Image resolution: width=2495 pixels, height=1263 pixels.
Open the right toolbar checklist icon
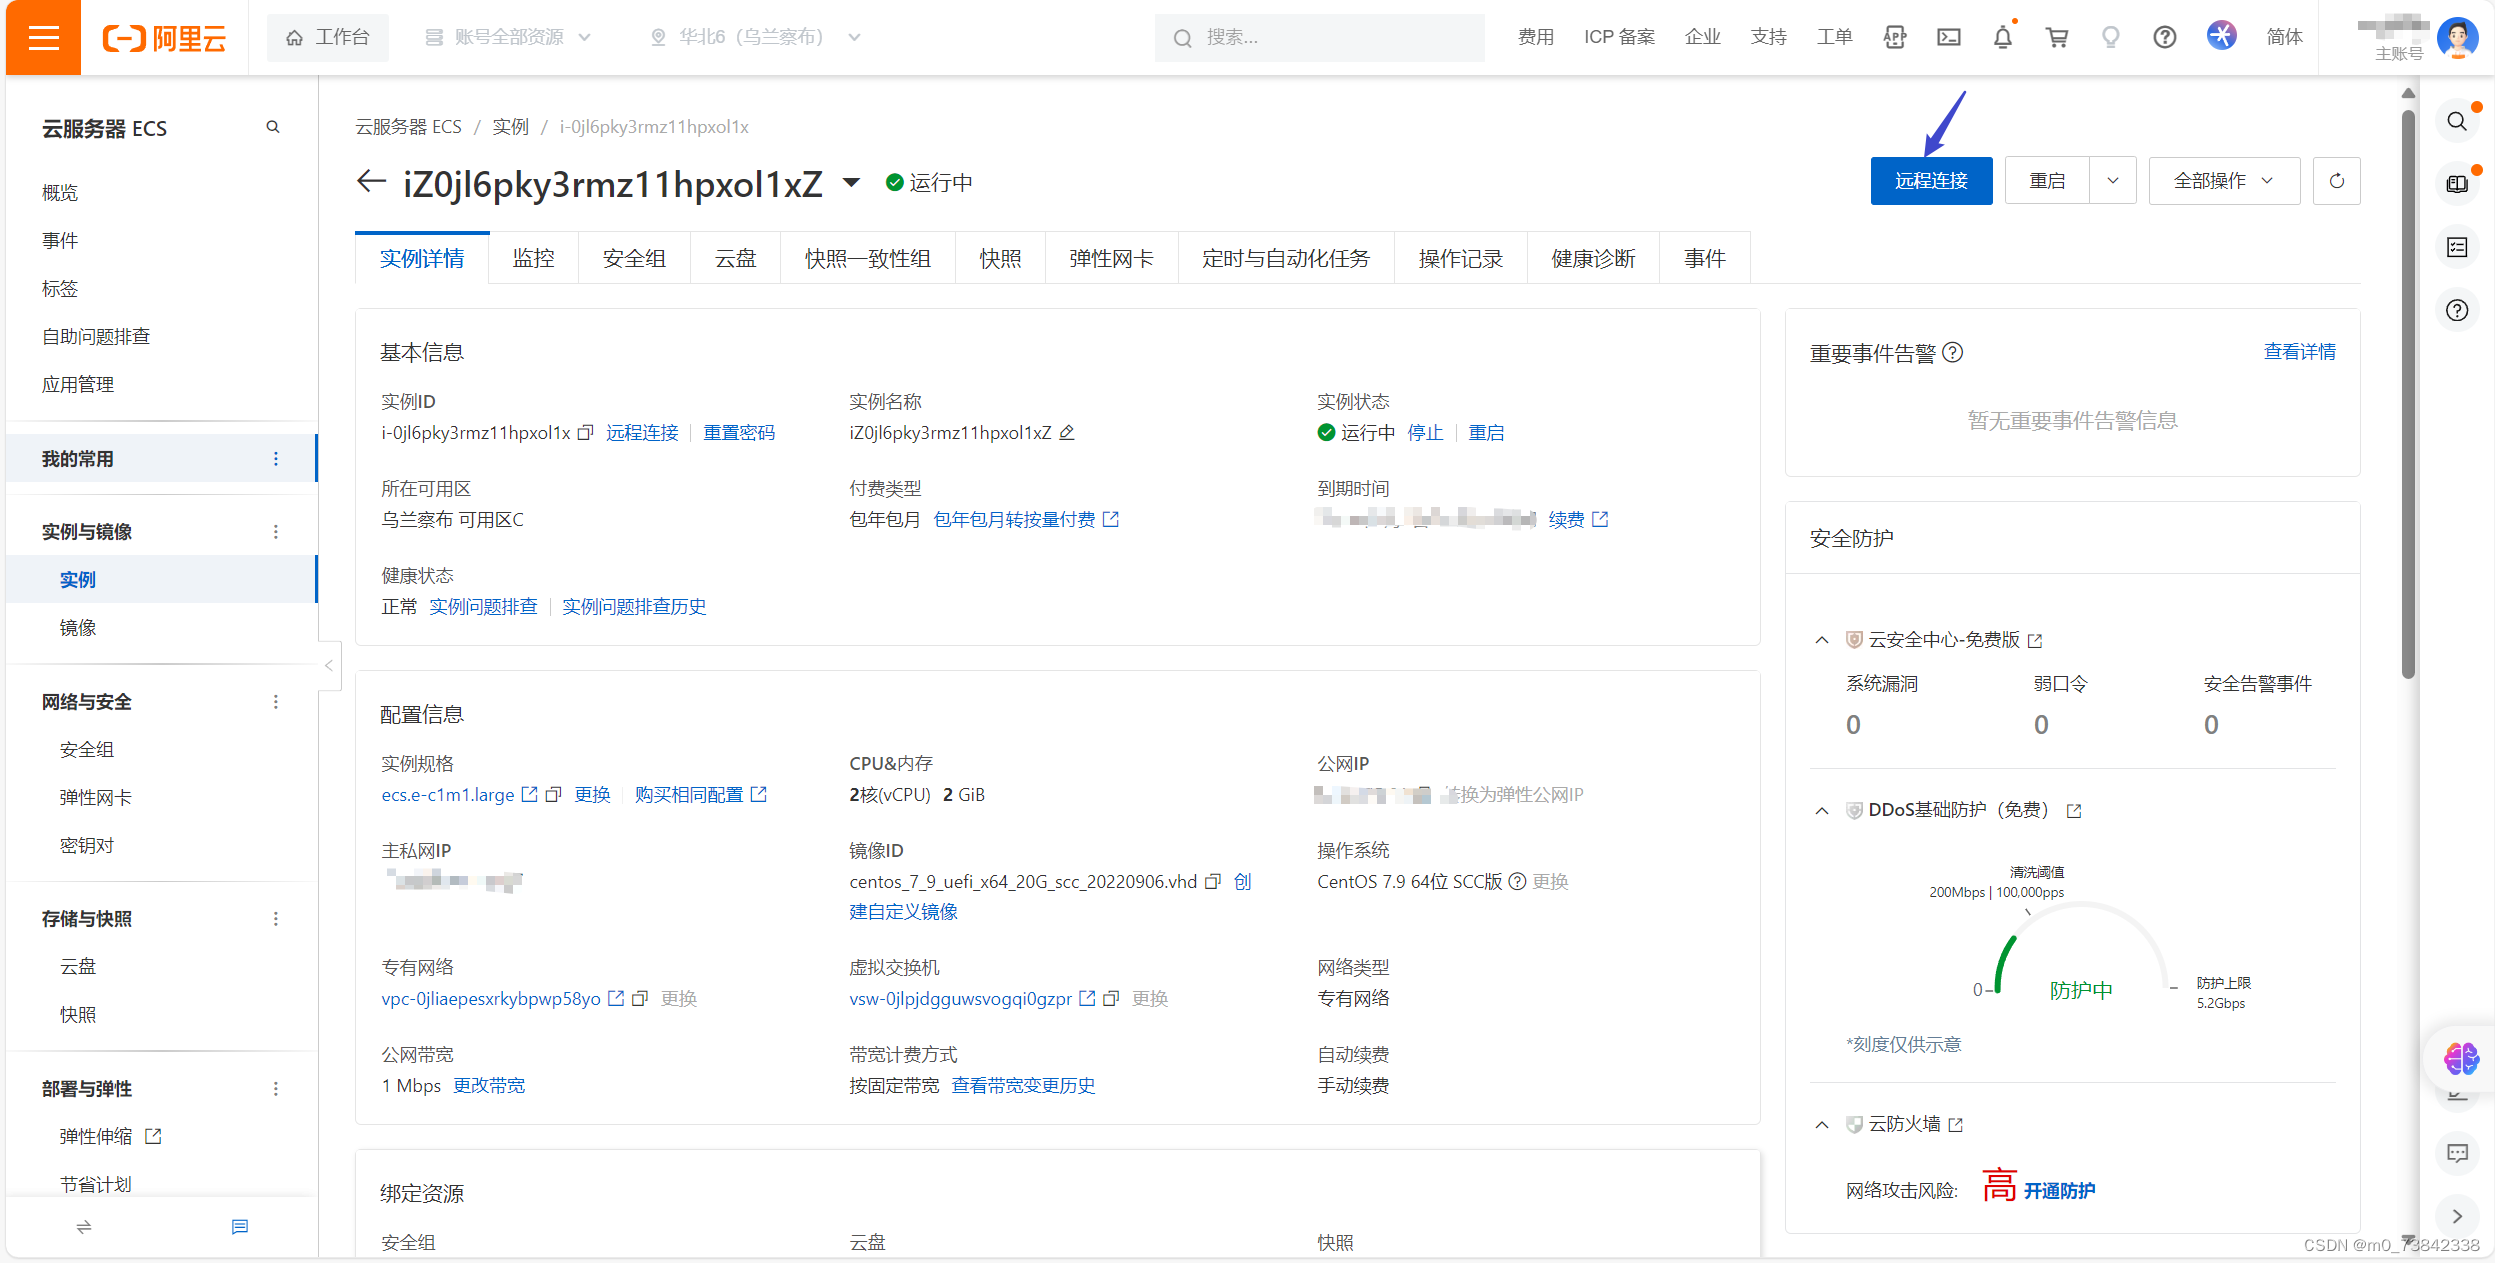[x=2457, y=248]
